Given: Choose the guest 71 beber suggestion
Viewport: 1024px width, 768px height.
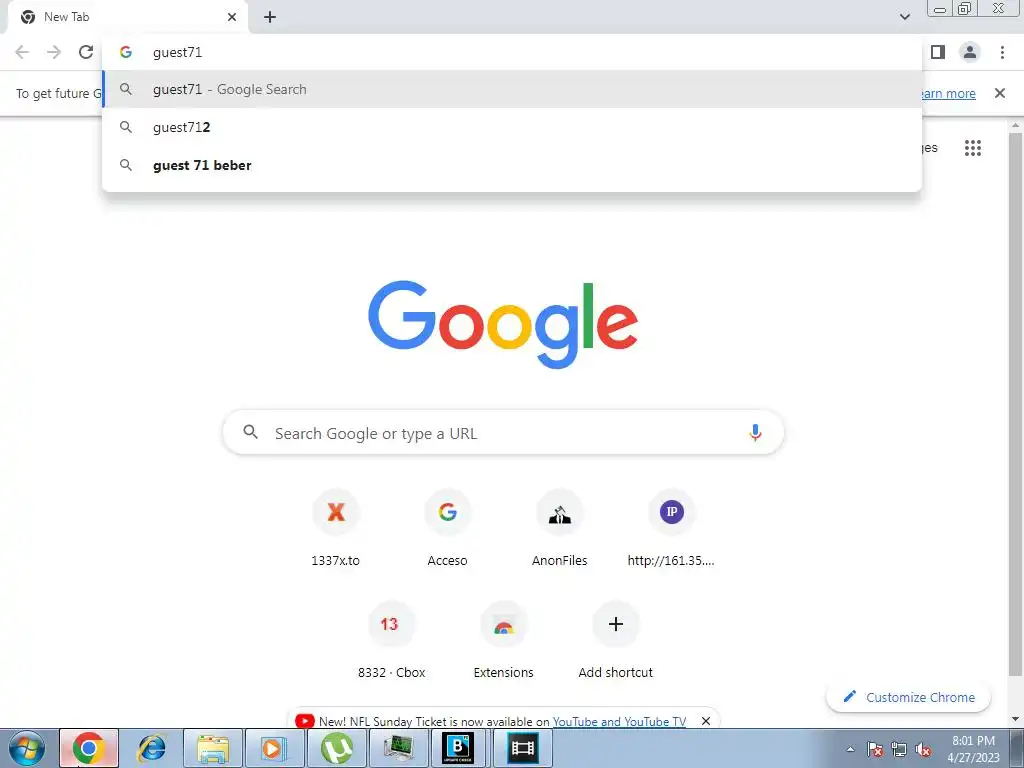Looking at the screenshot, I should point(512,165).
